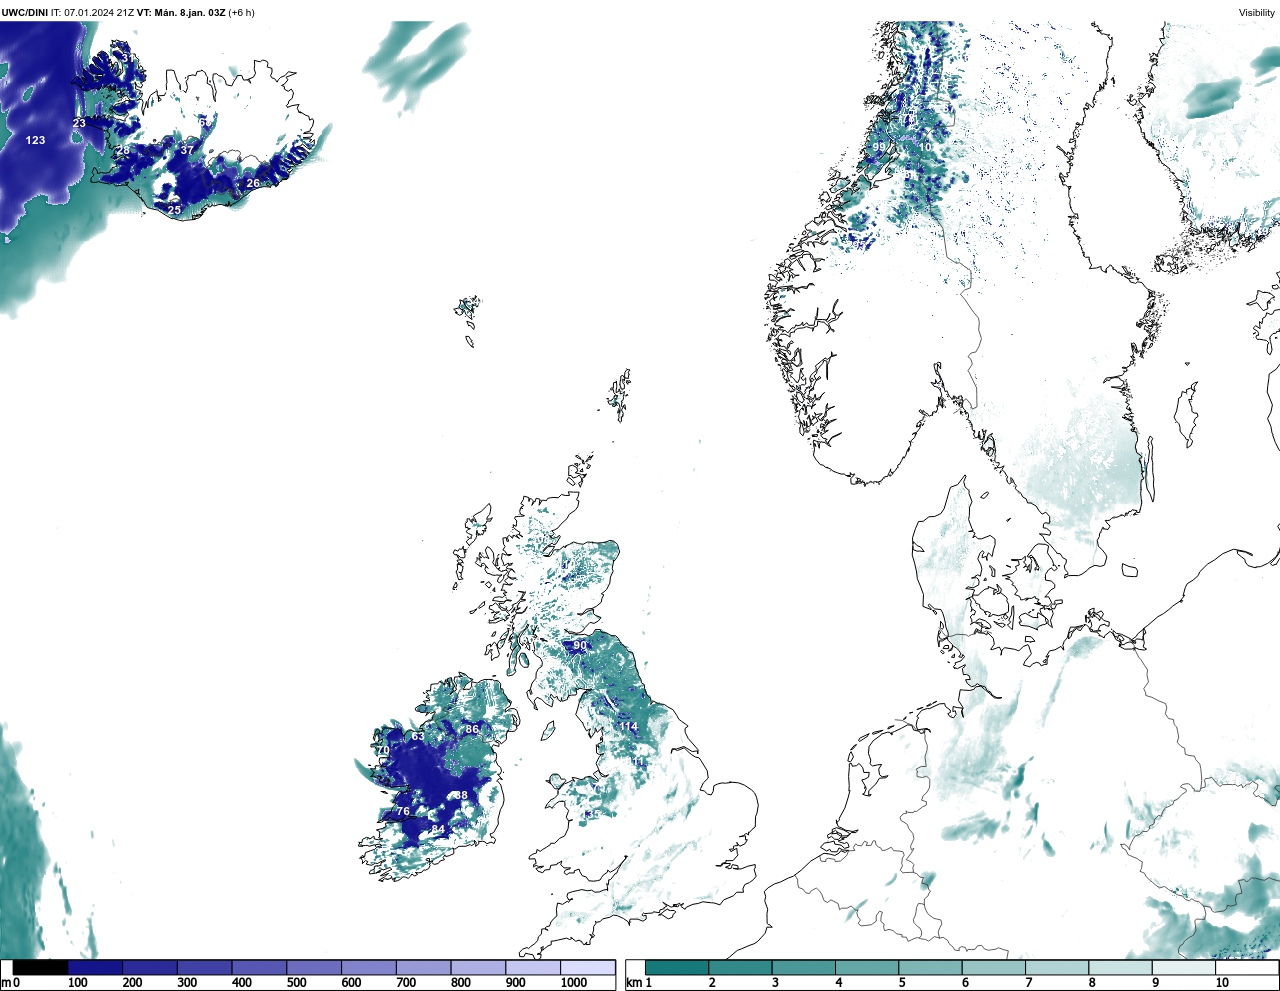Click the '10' tick label on the km legend

(1222, 983)
